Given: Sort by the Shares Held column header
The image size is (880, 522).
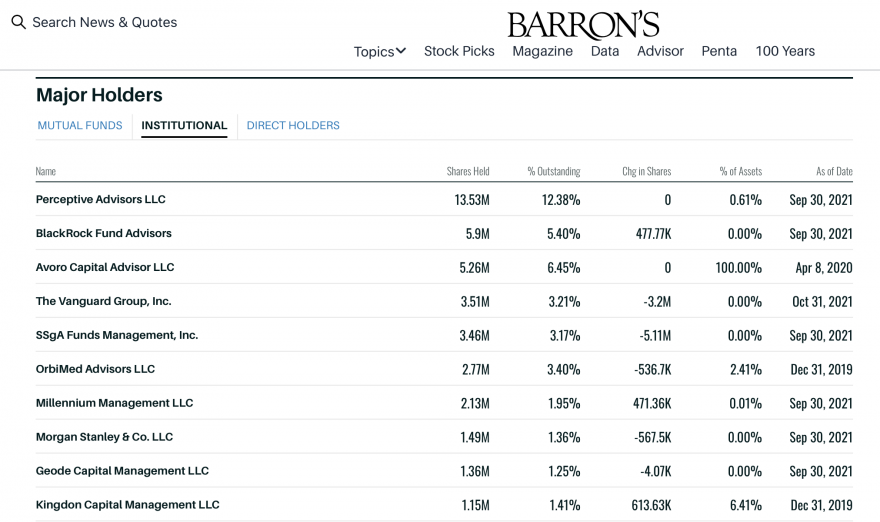Looking at the screenshot, I should point(468,171).
